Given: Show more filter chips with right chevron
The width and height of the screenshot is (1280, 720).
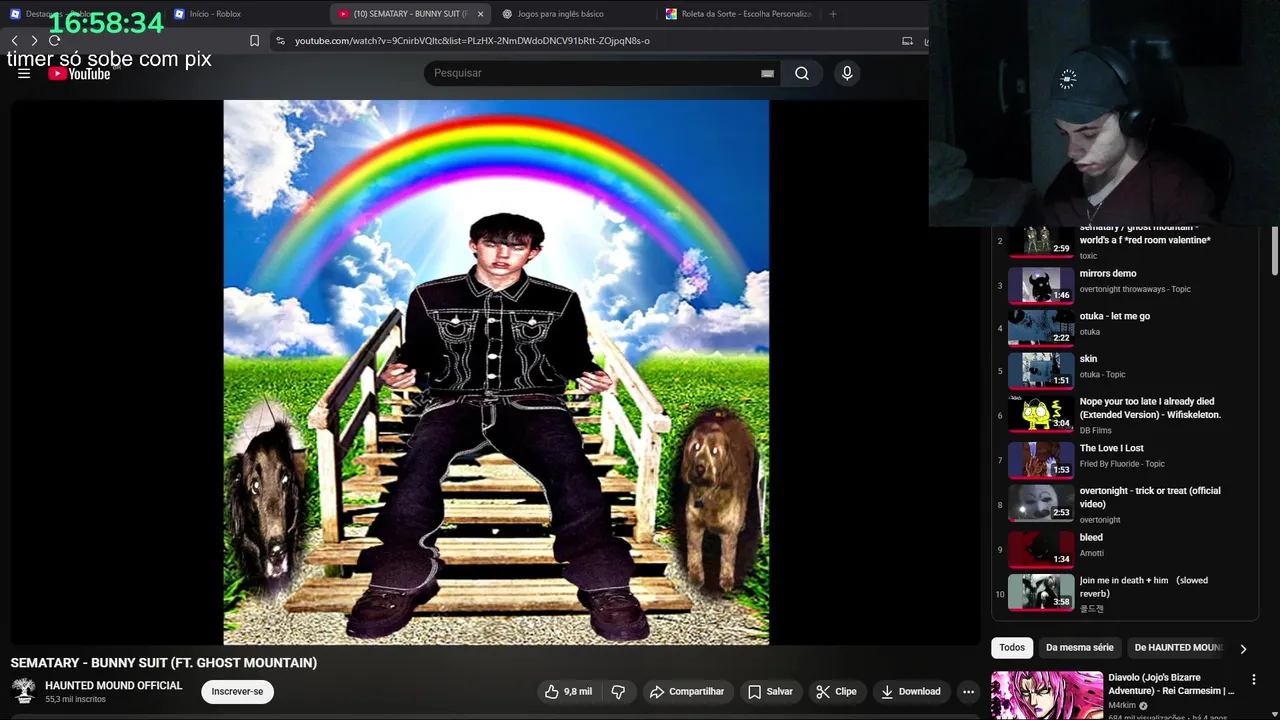Looking at the screenshot, I should 1243,649.
